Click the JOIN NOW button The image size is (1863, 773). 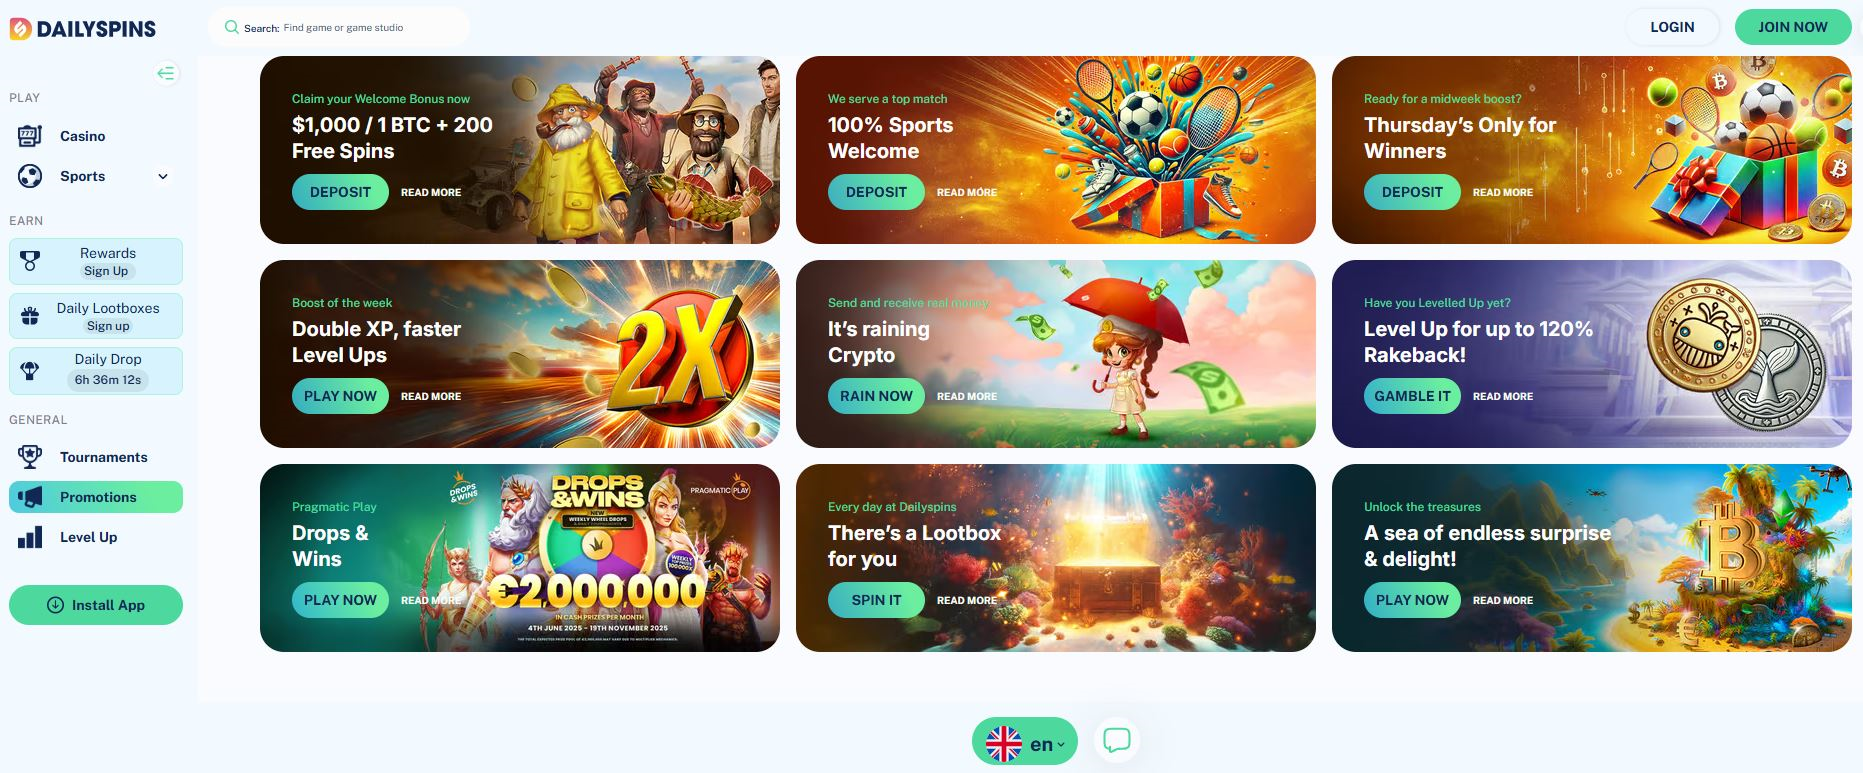point(1793,27)
